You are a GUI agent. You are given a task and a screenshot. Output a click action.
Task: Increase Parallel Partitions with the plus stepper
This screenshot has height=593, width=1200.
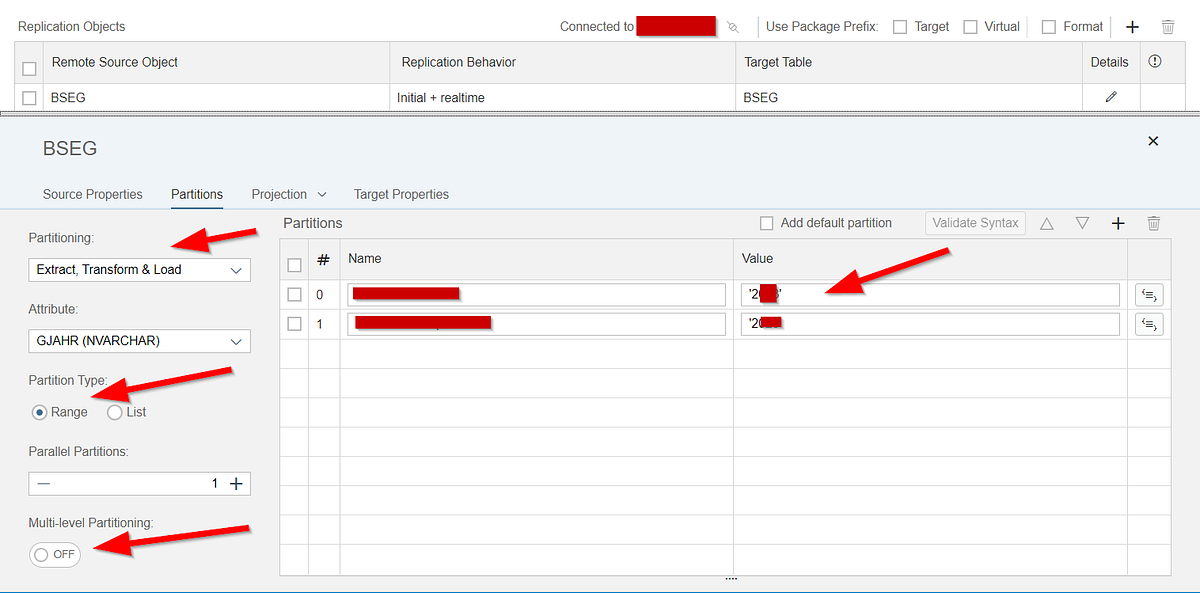click(x=236, y=483)
